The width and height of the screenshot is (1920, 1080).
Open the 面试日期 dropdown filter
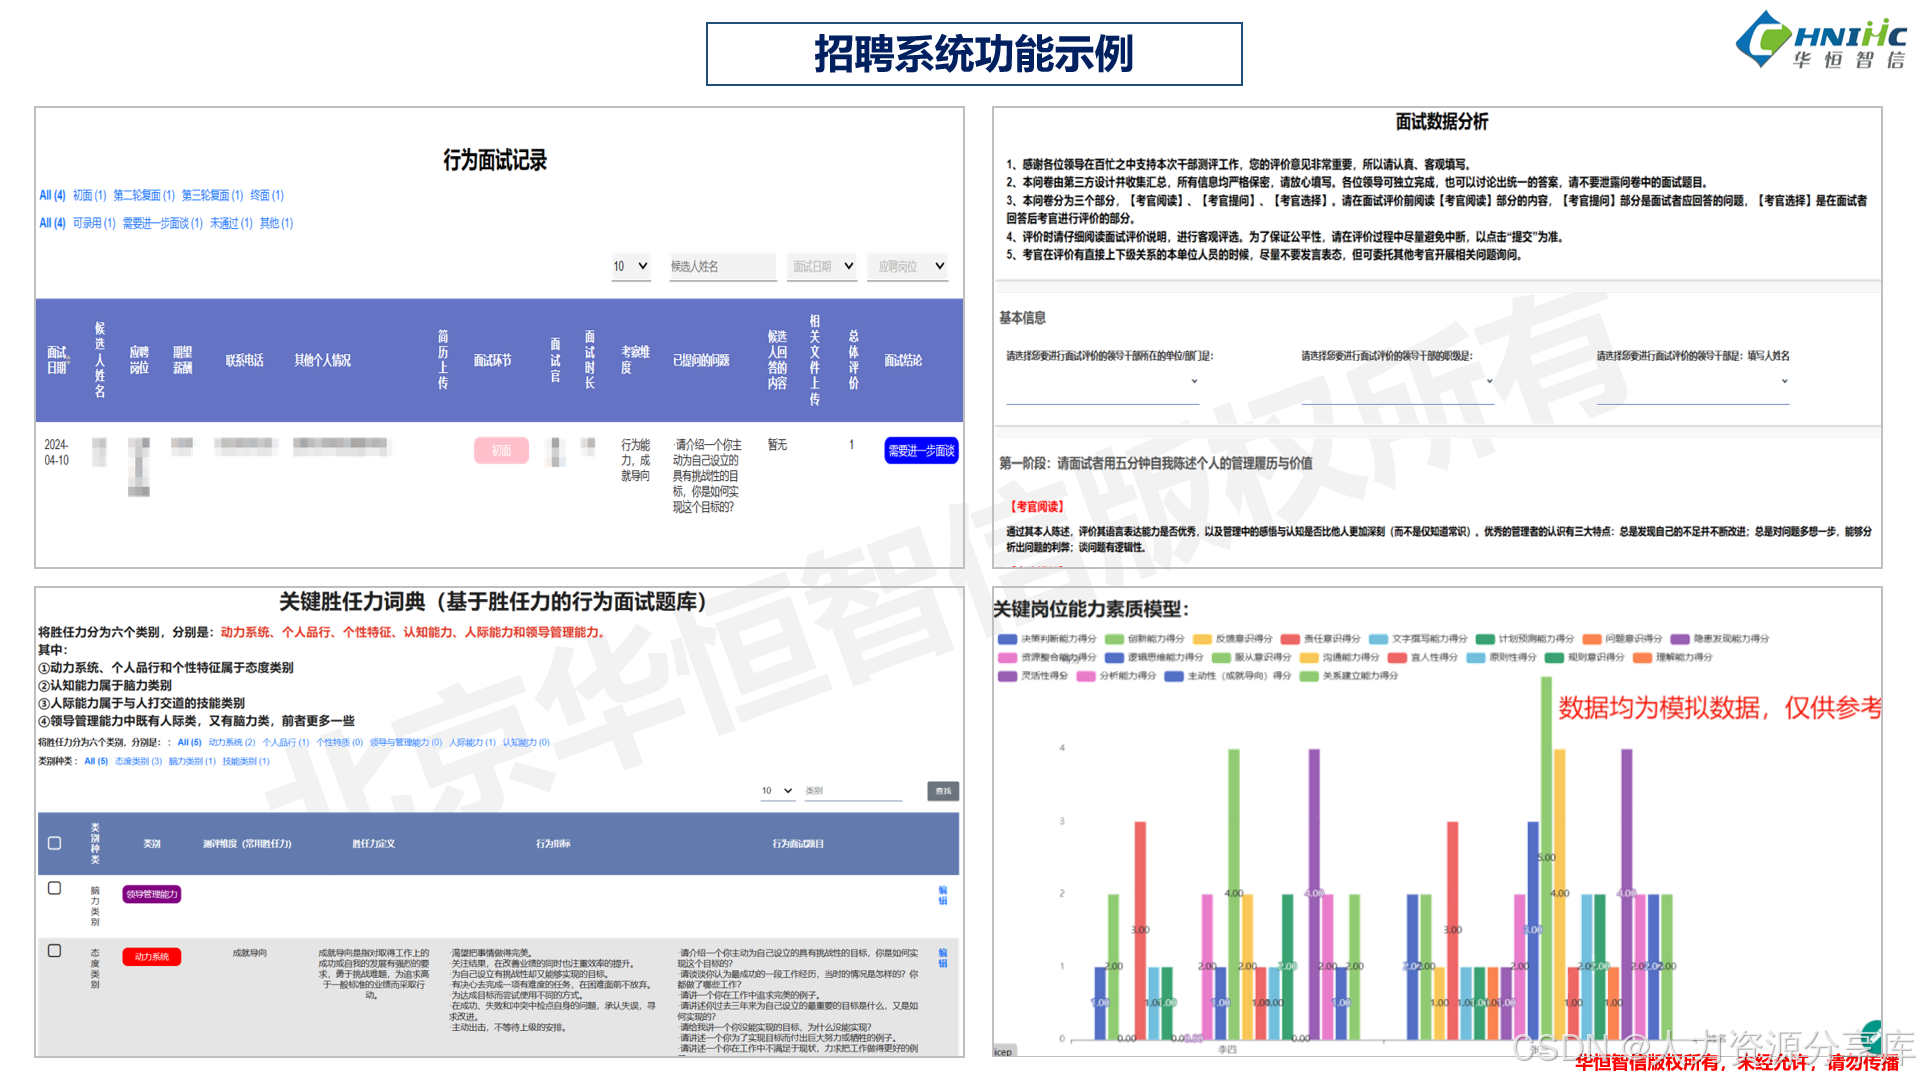click(x=821, y=266)
